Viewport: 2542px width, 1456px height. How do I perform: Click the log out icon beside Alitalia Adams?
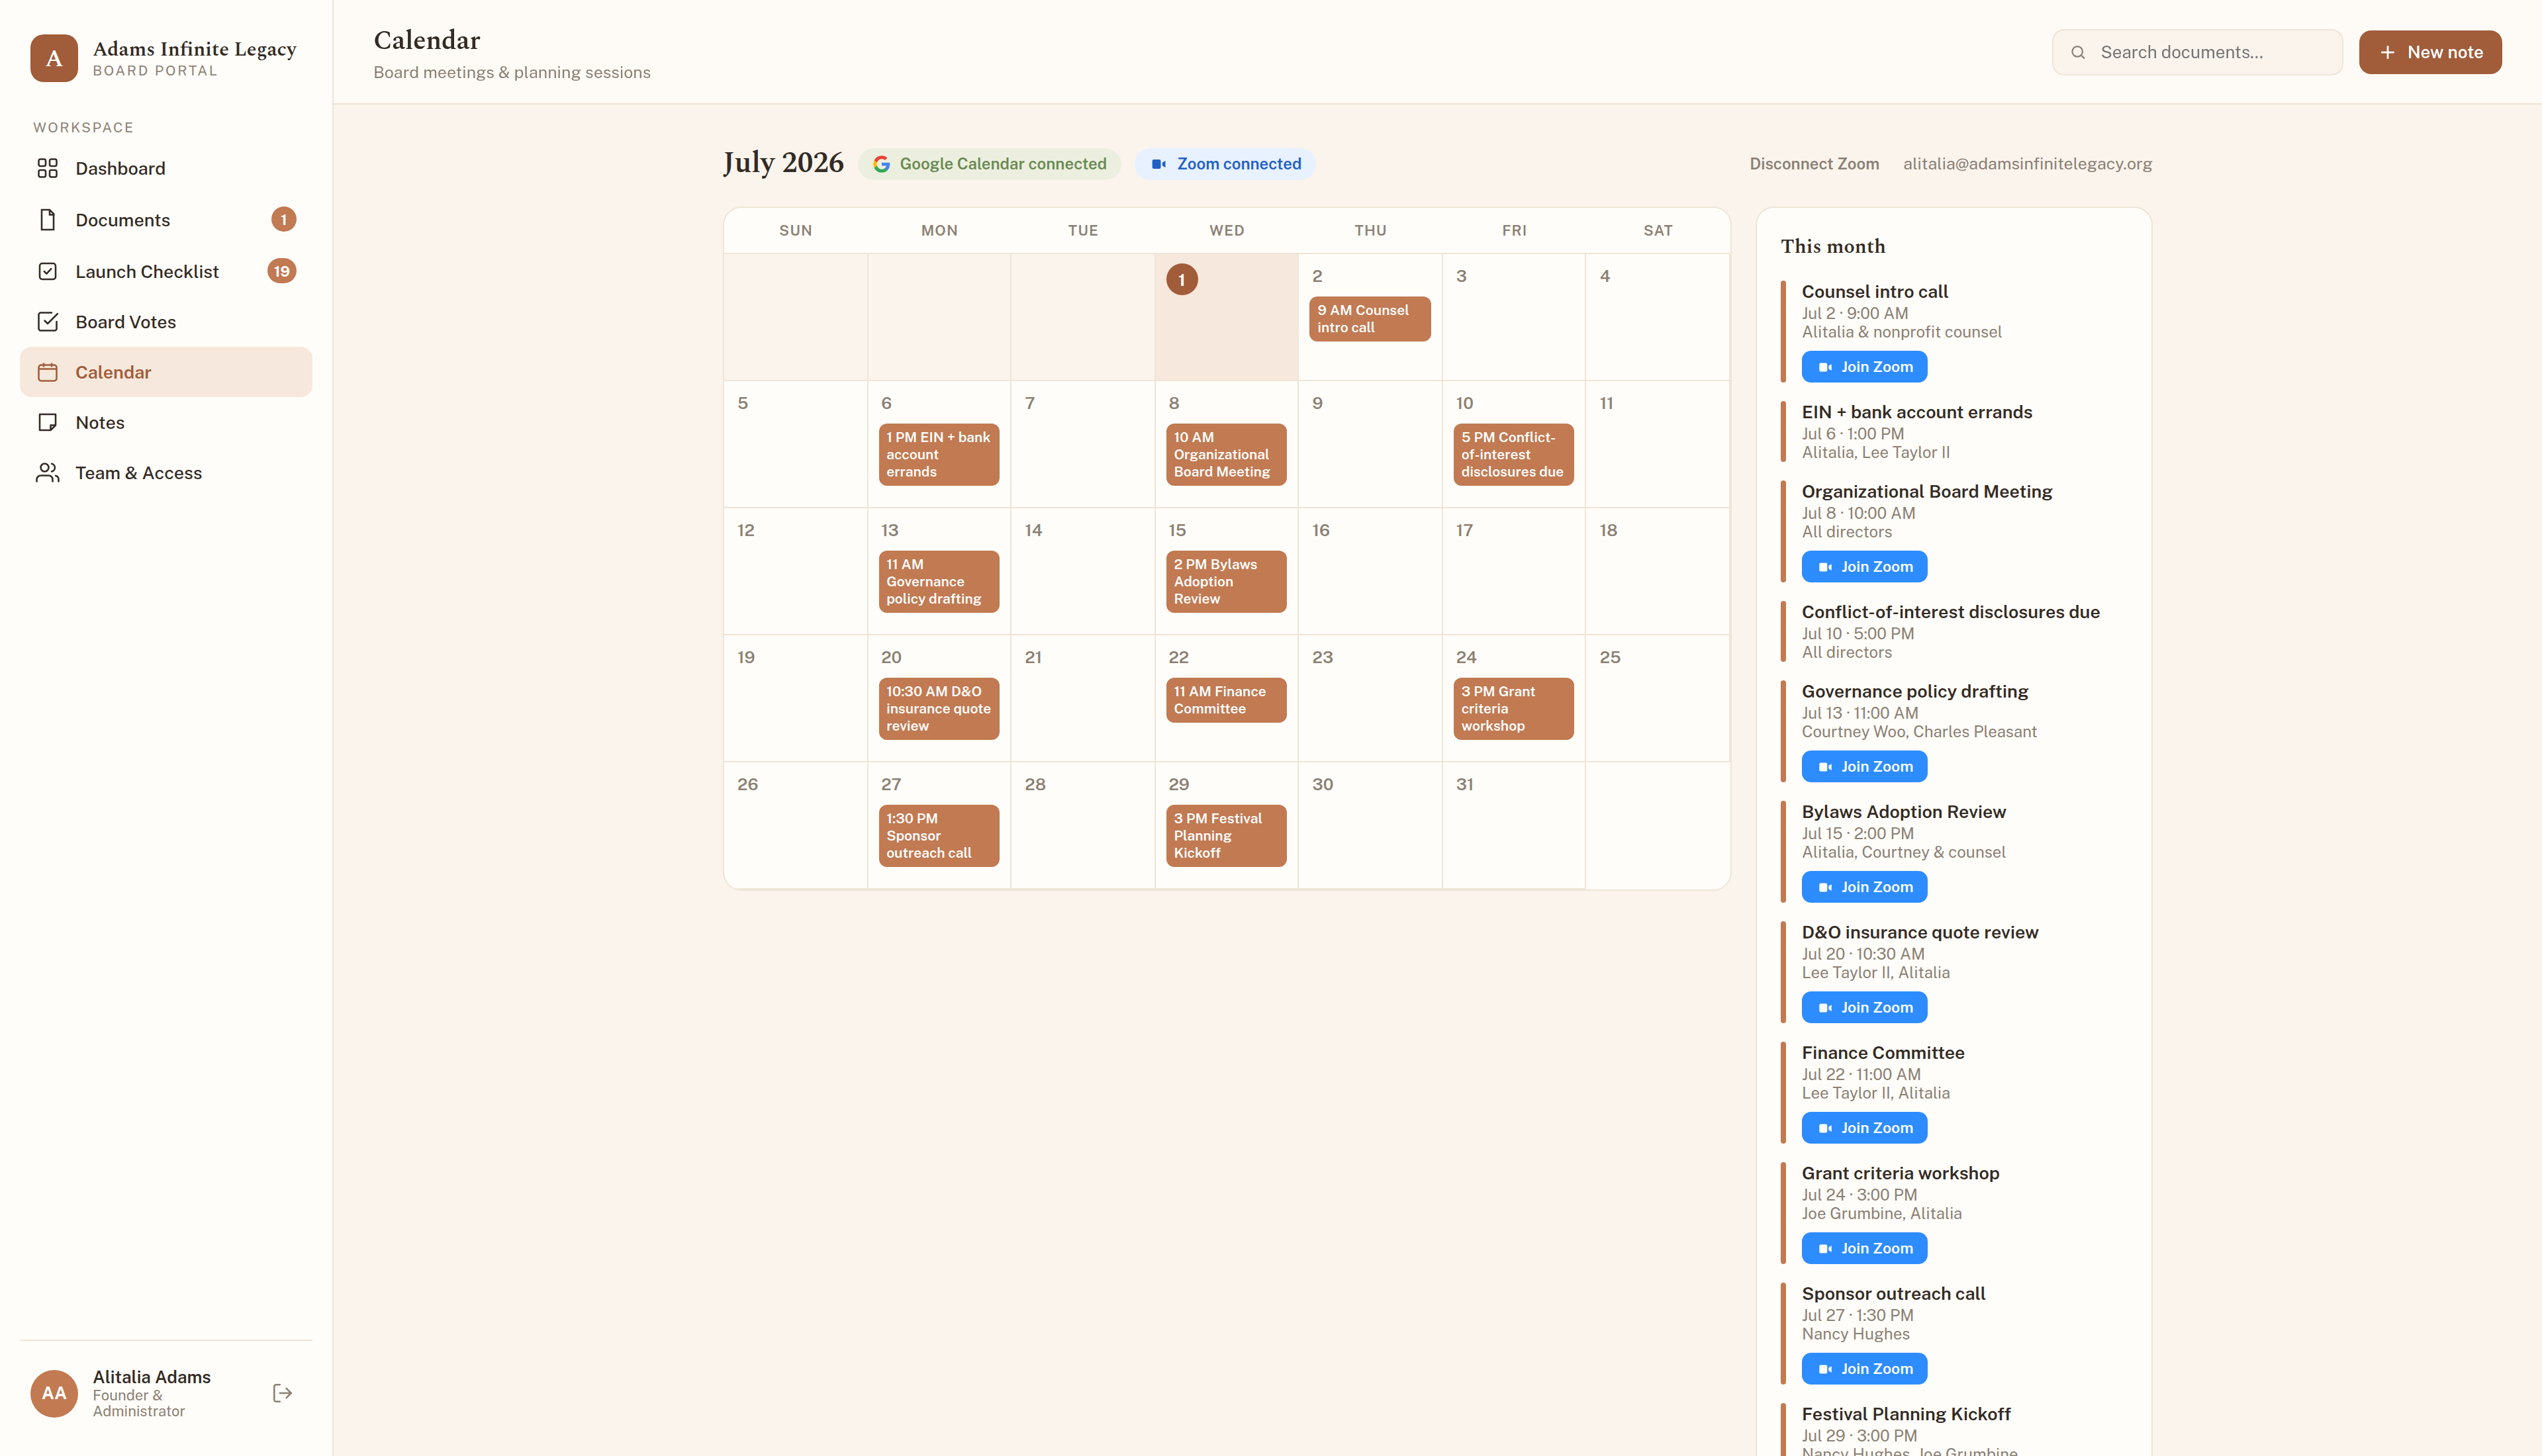tap(282, 1393)
